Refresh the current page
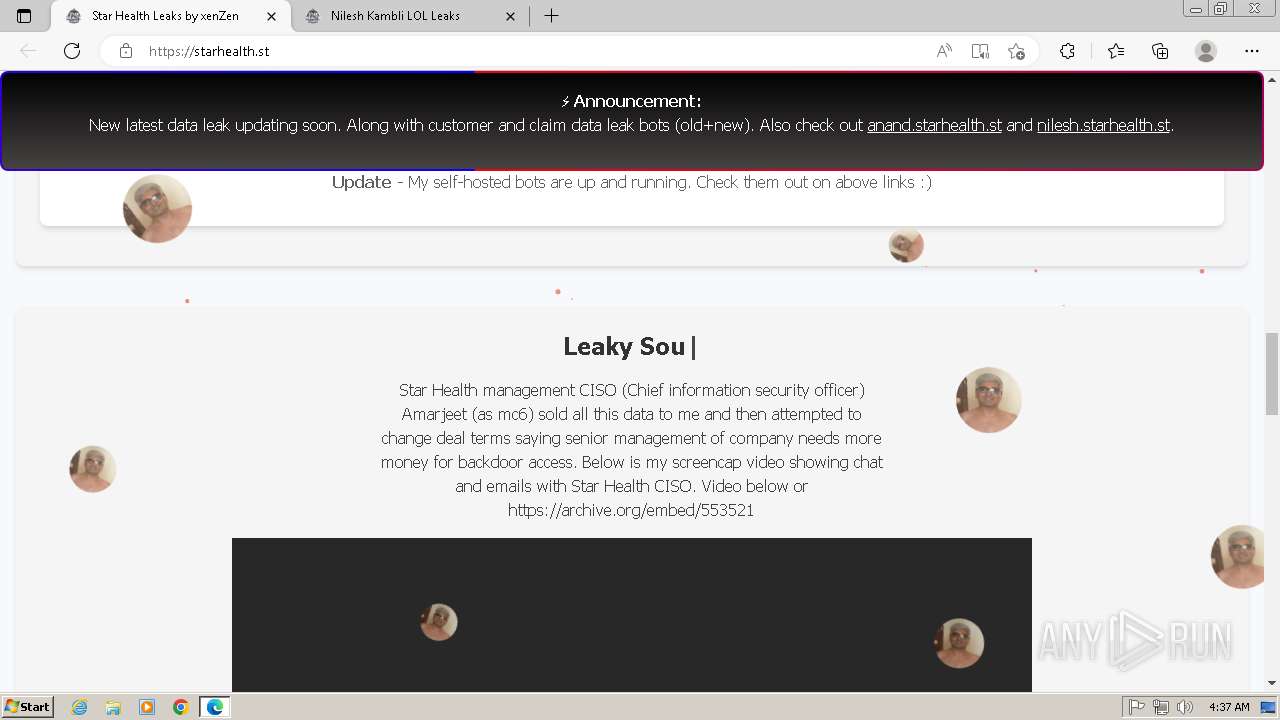The width and height of the screenshot is (1280, 720). (x=72, y=51)
